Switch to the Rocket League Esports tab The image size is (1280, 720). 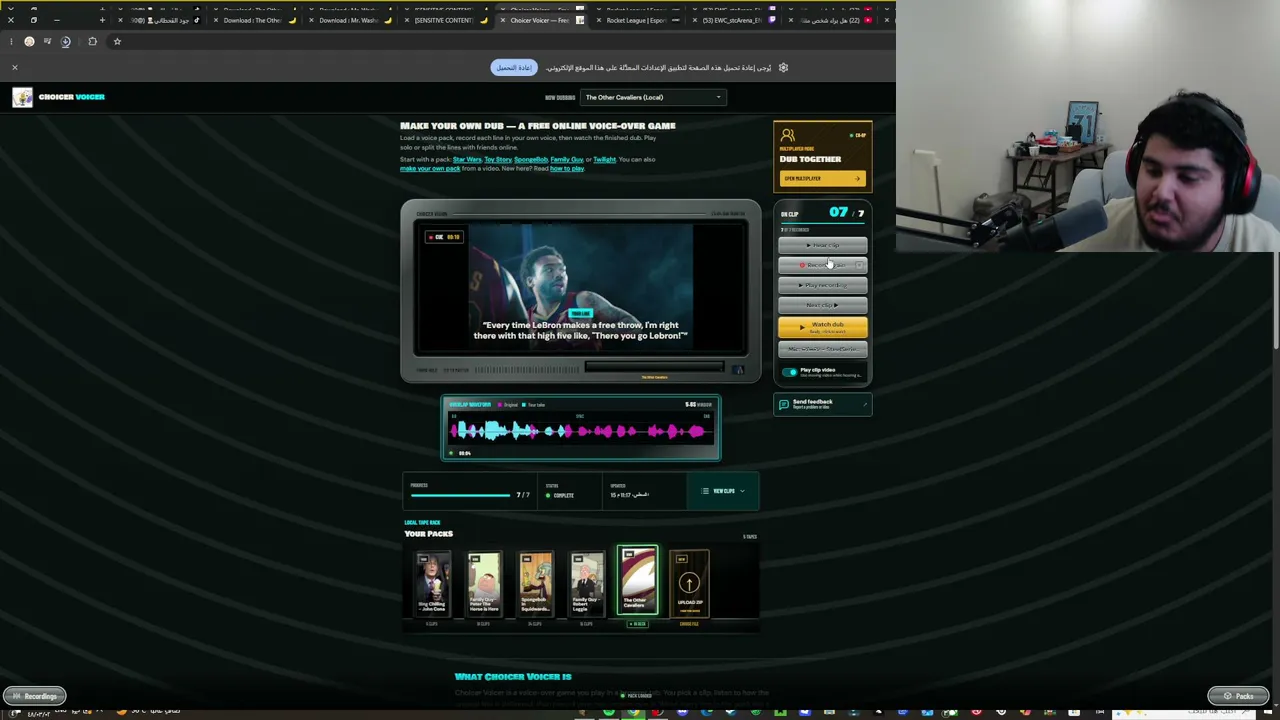point(636,20)
